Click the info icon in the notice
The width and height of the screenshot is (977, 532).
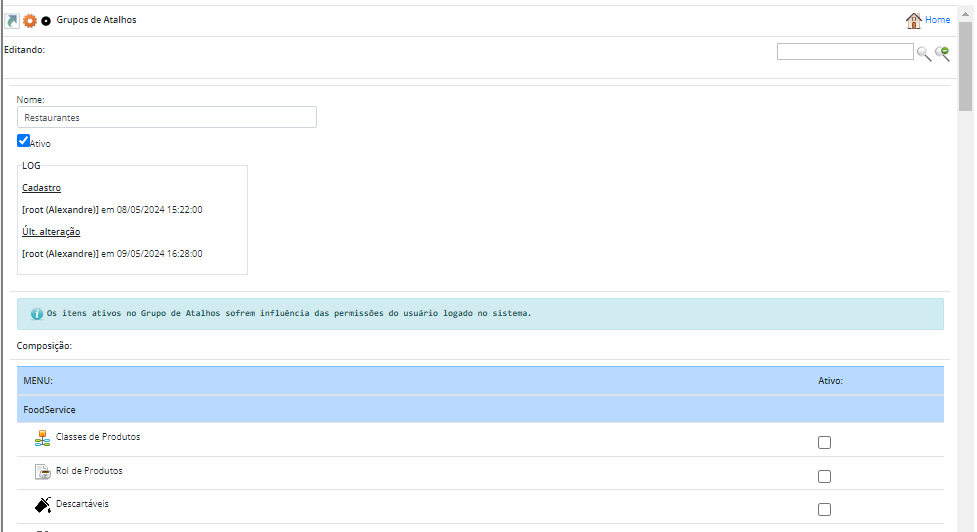click(37, 313)
